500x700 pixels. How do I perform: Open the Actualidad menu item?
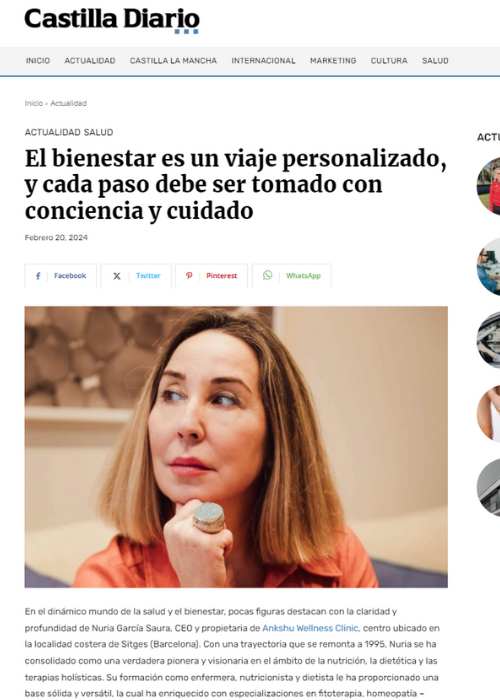(x=90, y=61)
